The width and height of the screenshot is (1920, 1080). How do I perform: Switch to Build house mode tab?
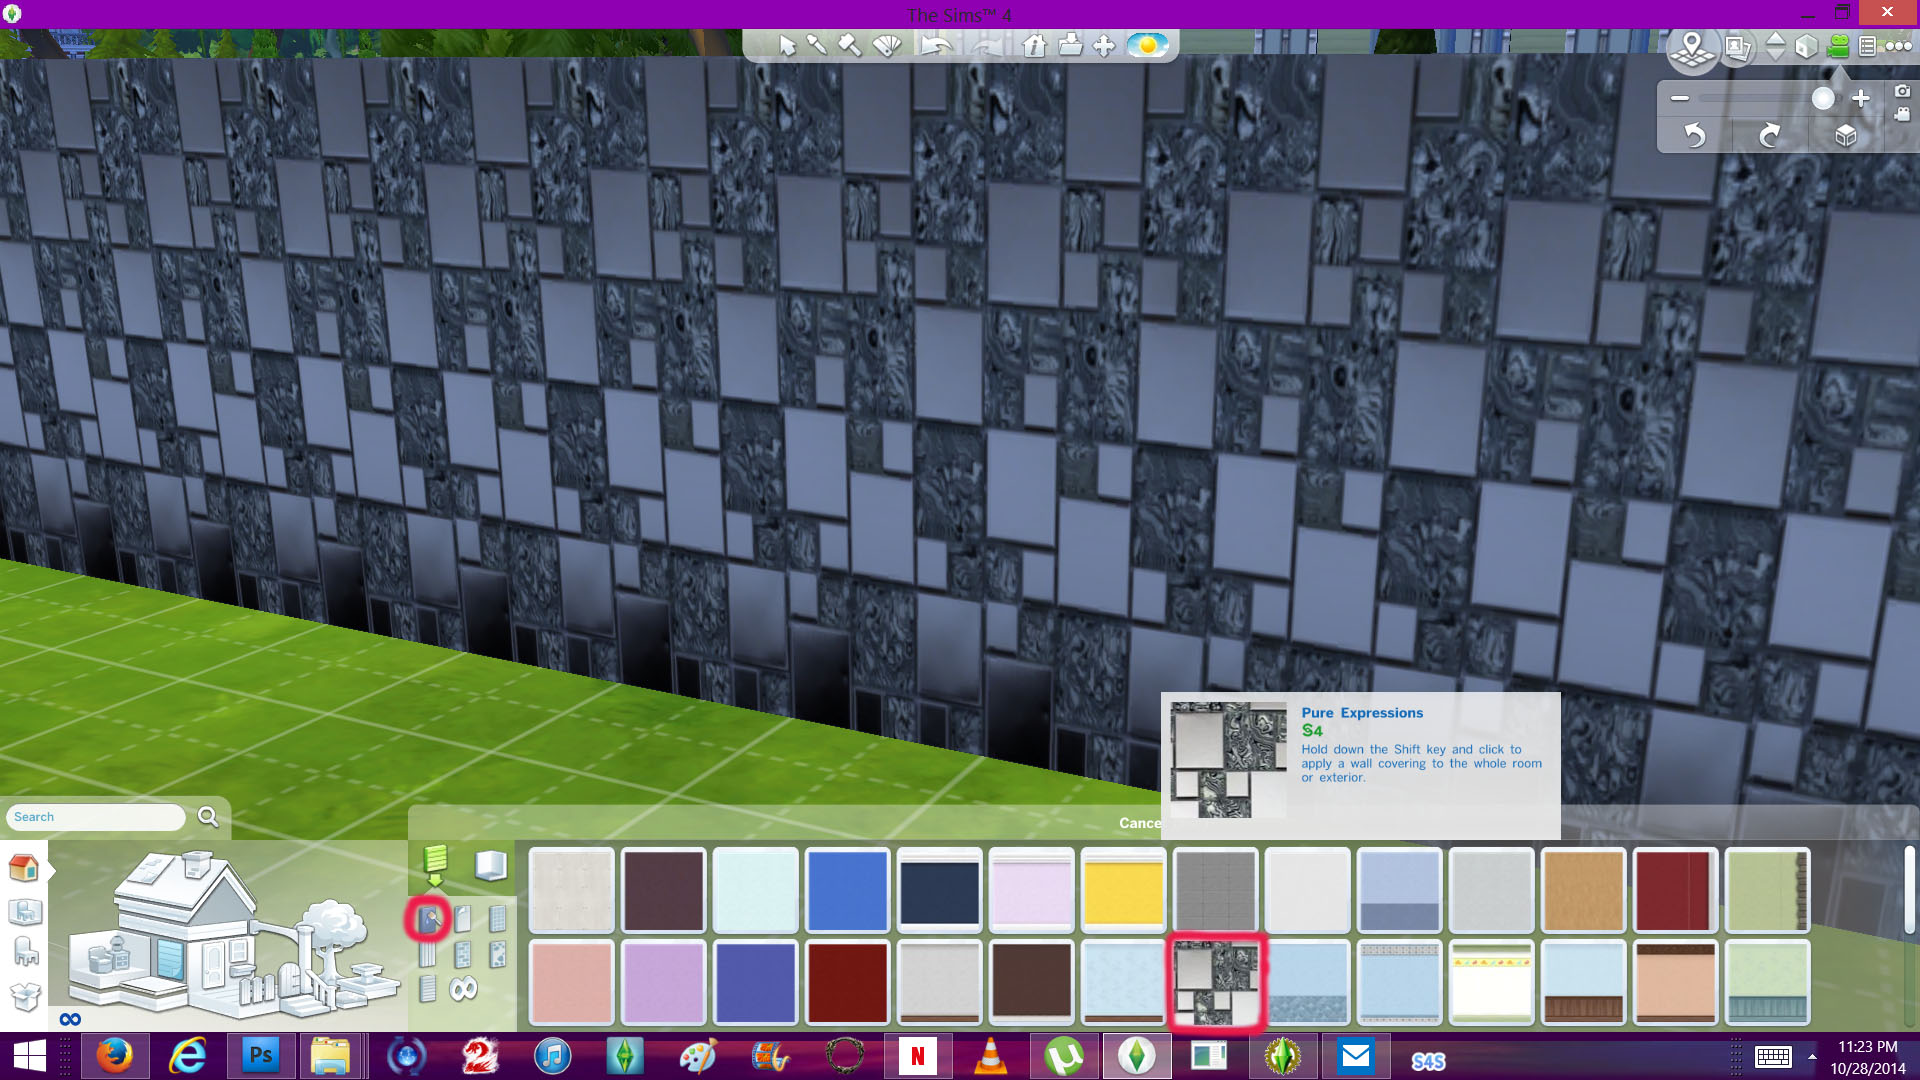24,867
